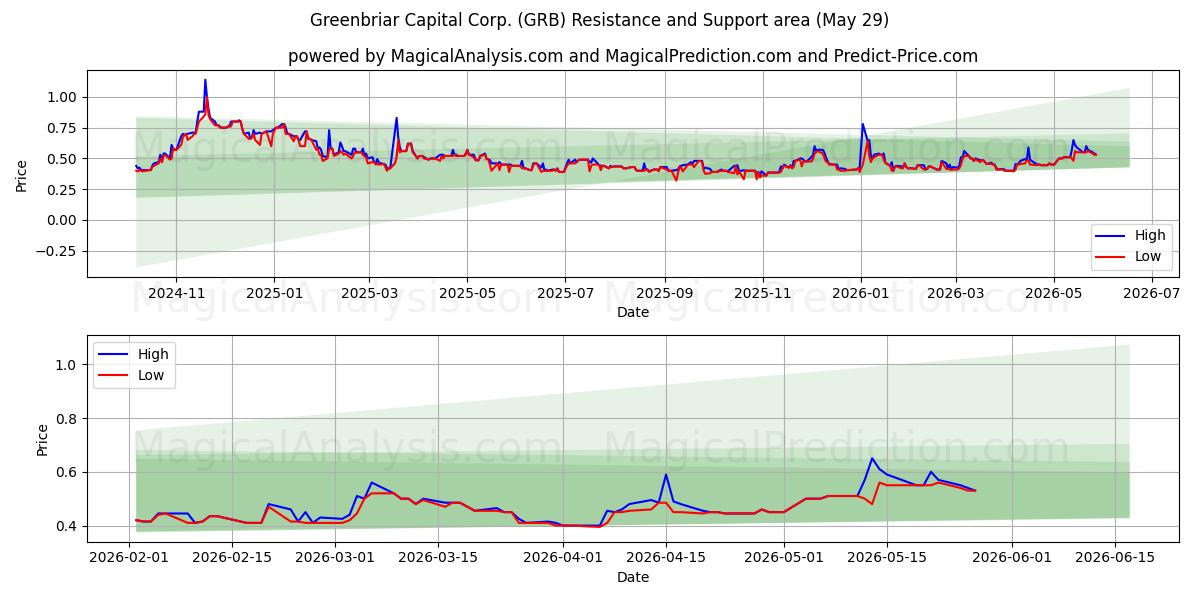Image resolution: width=1200 pixels, height=600 pixels.
Task: Click the mid-April 2026 spike on bottom chart
Action: [x=666, y=475]
